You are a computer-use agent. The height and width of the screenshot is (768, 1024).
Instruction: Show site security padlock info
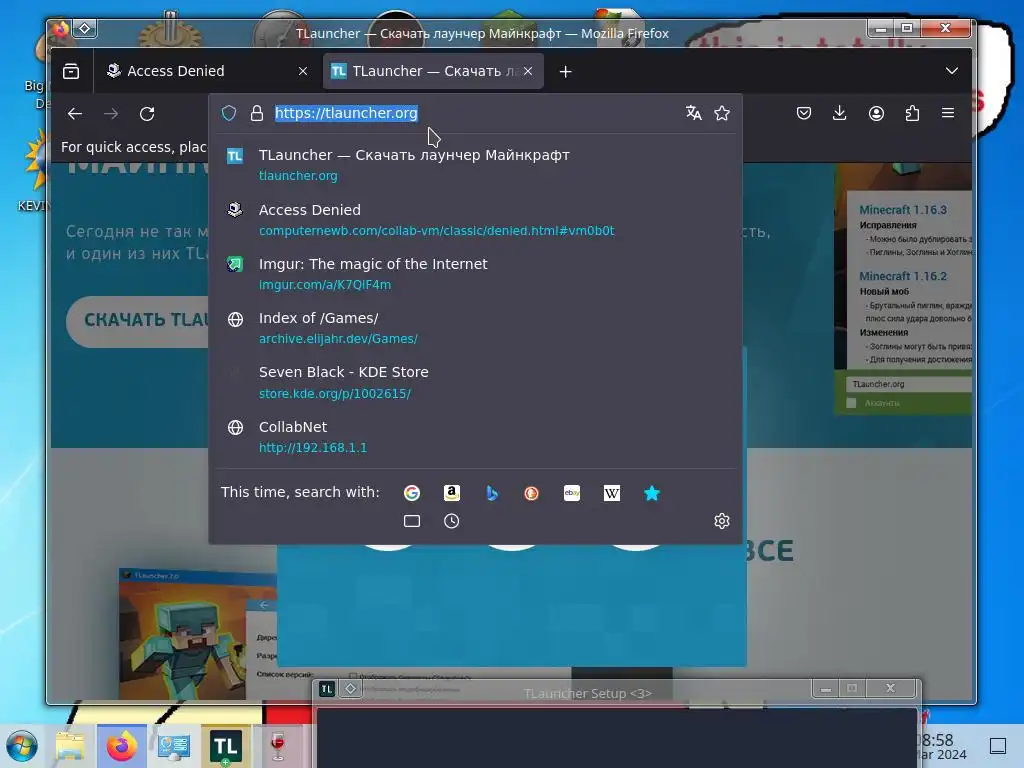tap(257, 113)
